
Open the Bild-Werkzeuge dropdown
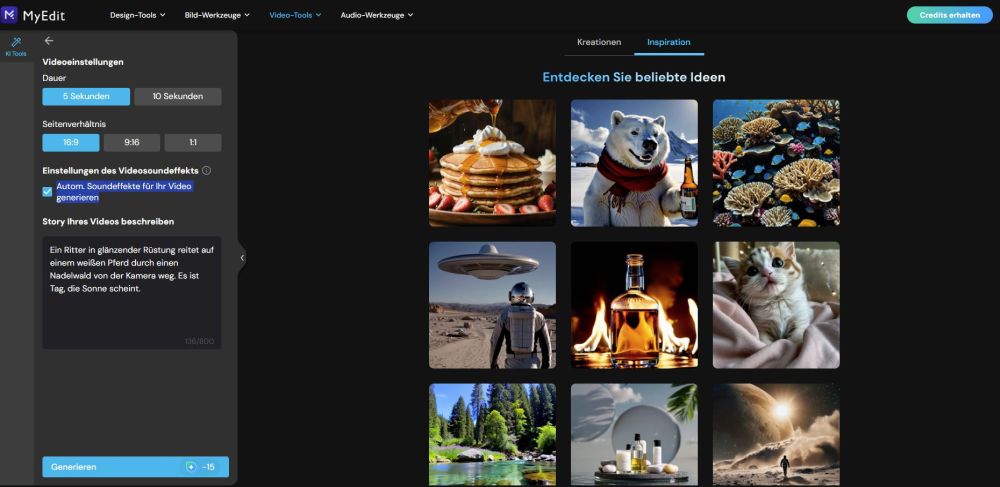click(x=217, y=15)
